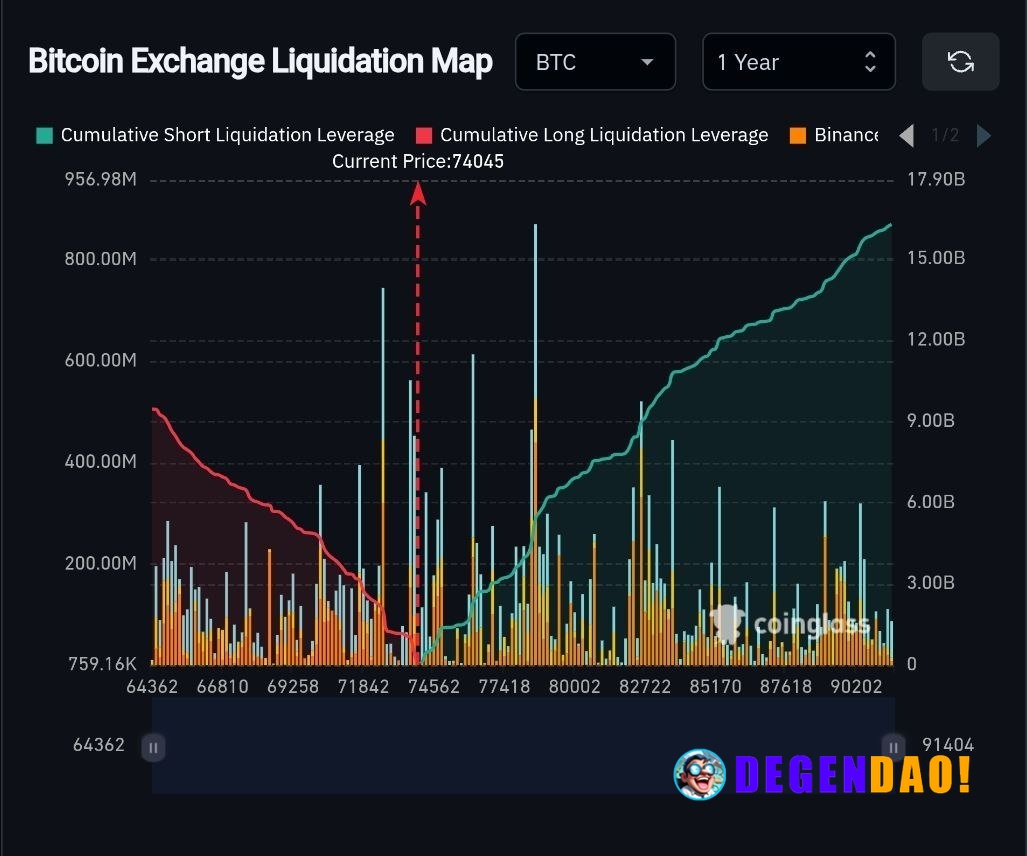The height and width of the screenshot is (856, 1027).
Task: Click the 82722 x-axis label
Action: [645, 686]
